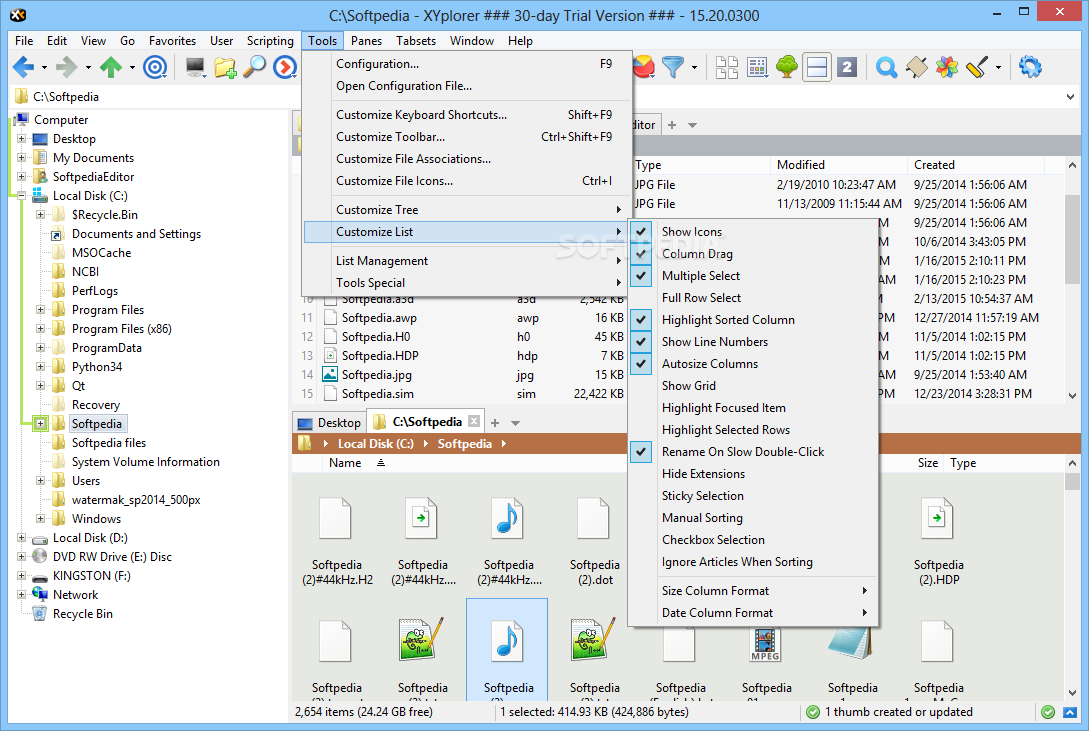The height and width of the screenshot is (731, 1089).
Task: Expand the Local Disk (D:) tree node
Action: click(x=22, y=537)
